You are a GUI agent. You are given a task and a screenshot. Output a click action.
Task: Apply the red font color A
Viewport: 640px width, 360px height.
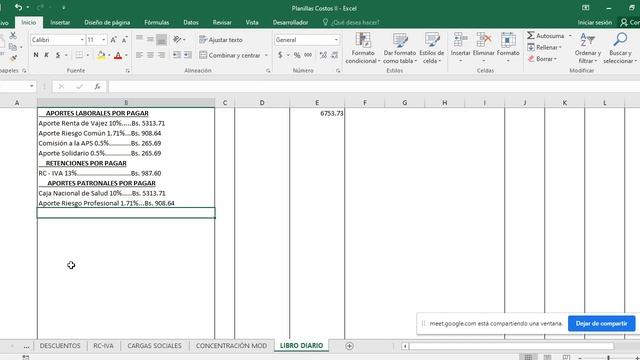118,56
